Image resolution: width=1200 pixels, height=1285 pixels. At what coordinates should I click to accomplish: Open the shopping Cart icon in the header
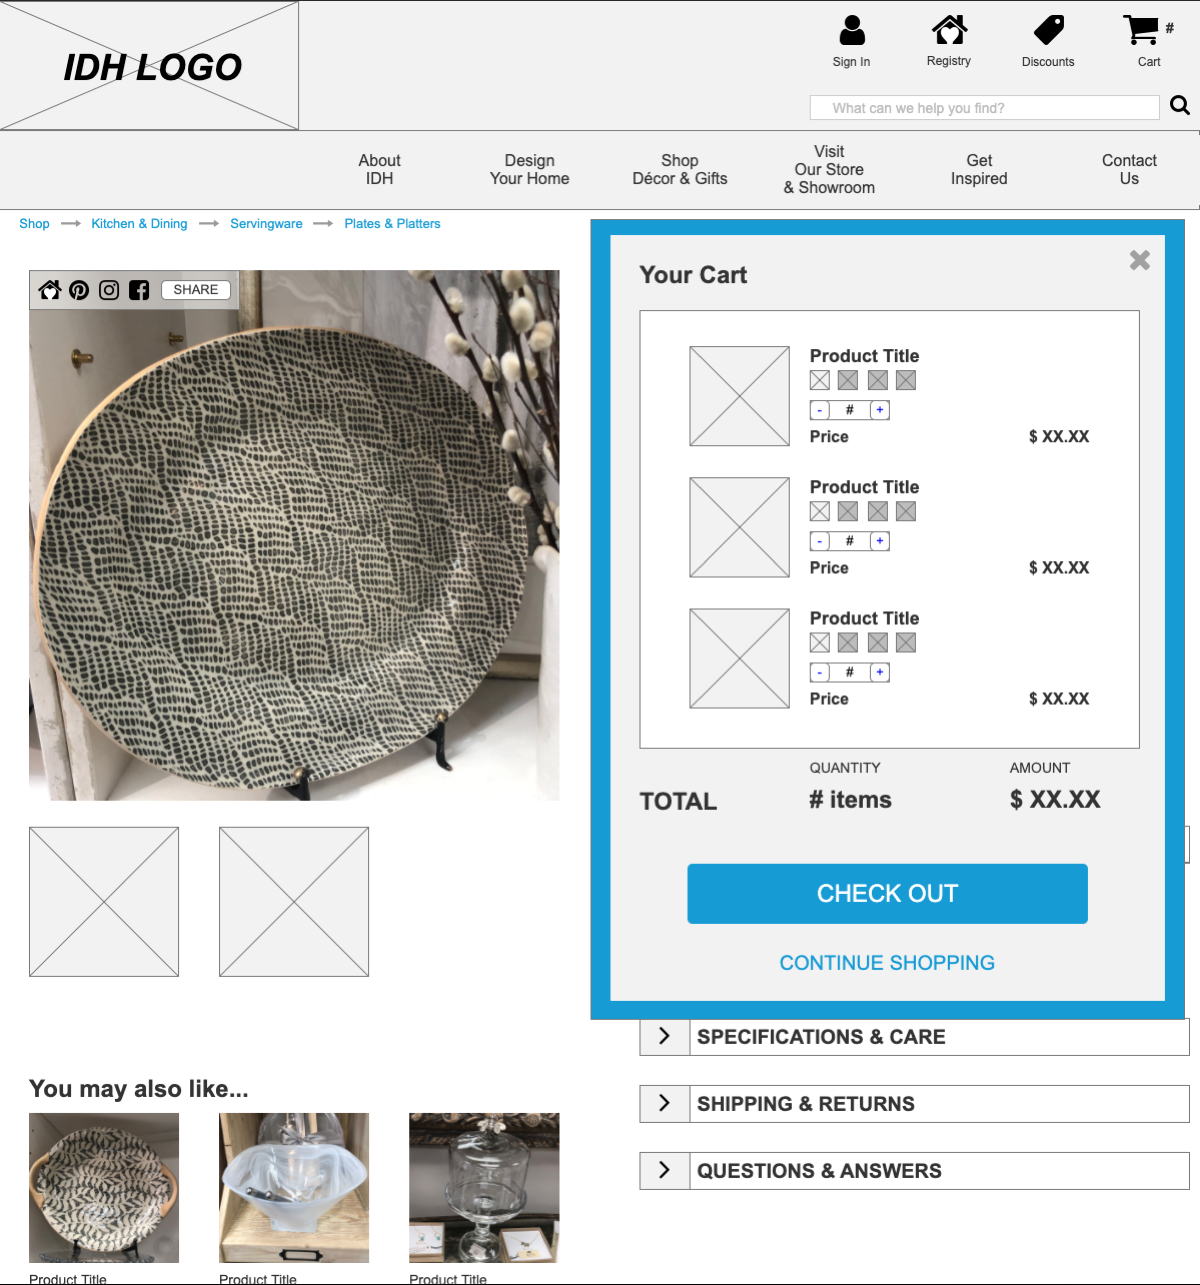coord(1141,30)
